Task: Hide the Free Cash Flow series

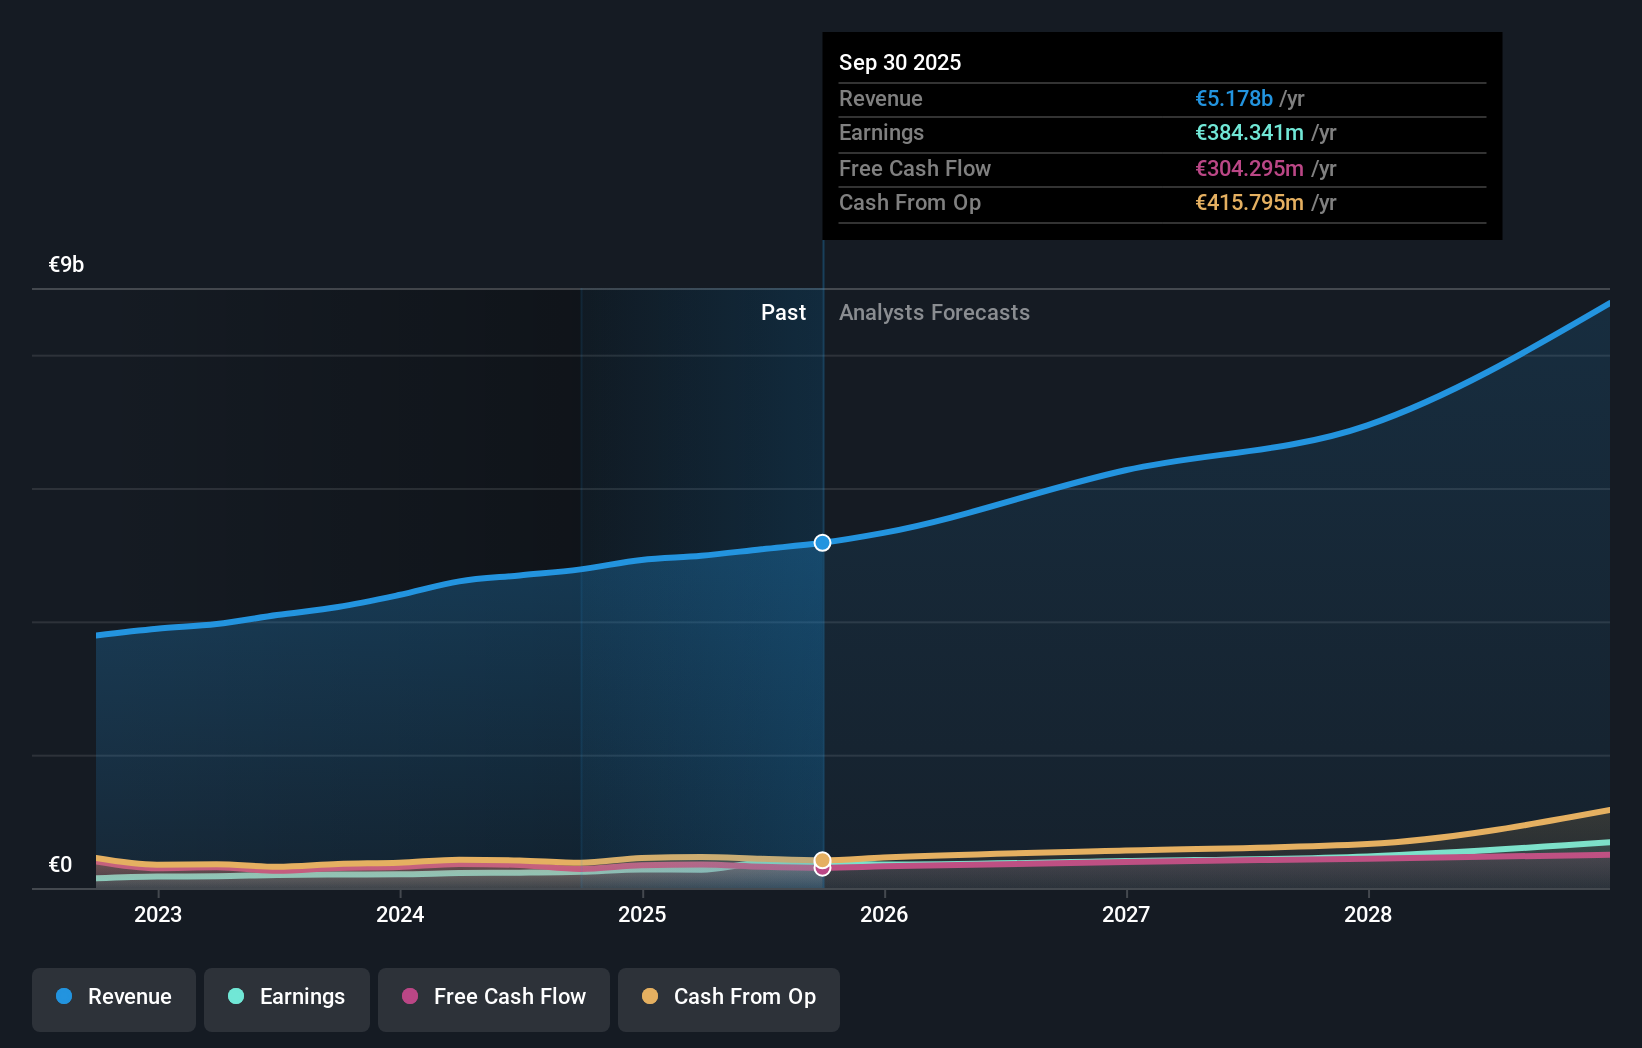Action: 494,997
